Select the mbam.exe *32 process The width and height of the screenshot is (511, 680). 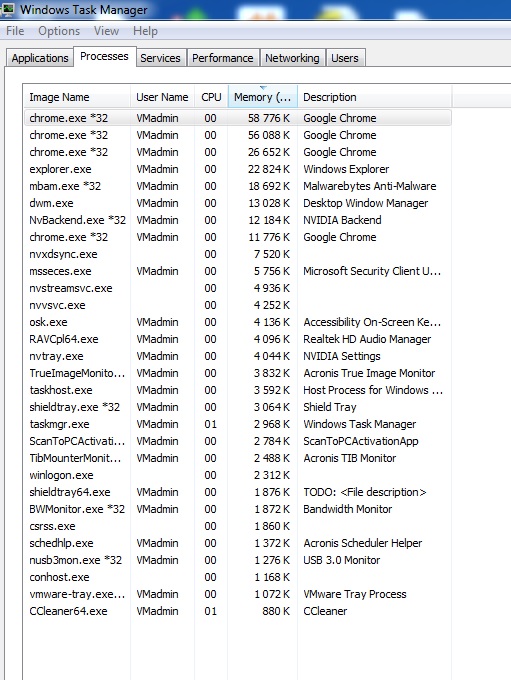click(238, 186)
